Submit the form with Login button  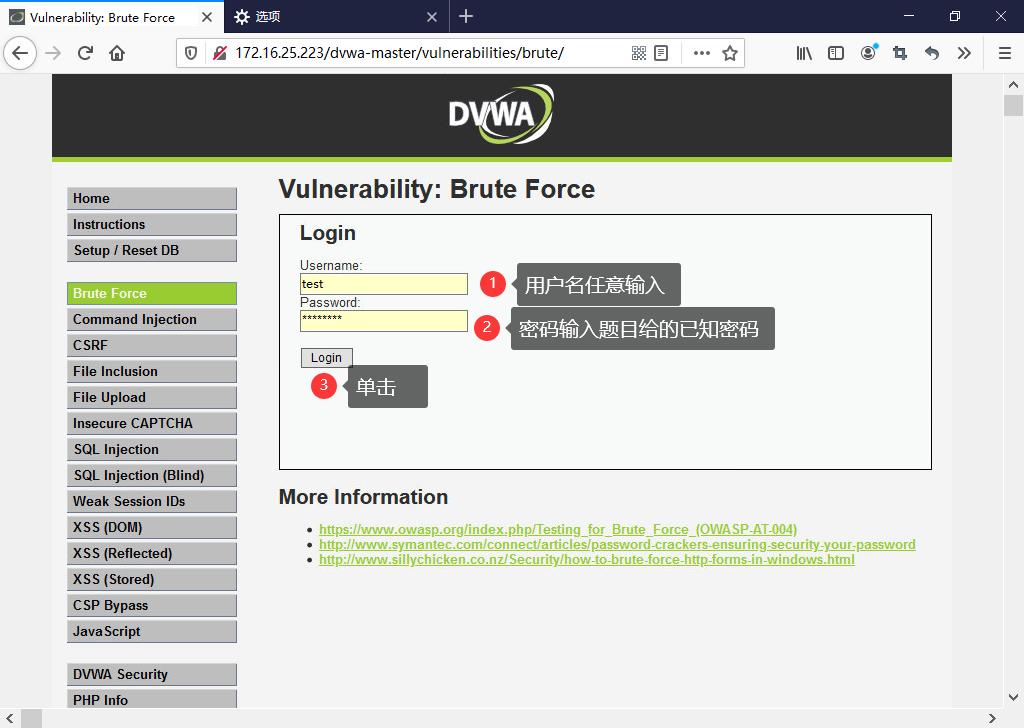click(327, 358)
